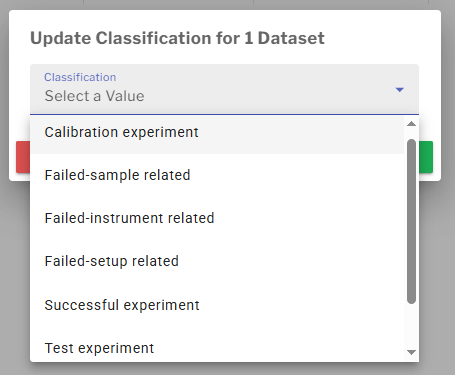Click the scrollbar track below the thumb
This screenshot has width=455, height=375.
(x=411, y=324)
